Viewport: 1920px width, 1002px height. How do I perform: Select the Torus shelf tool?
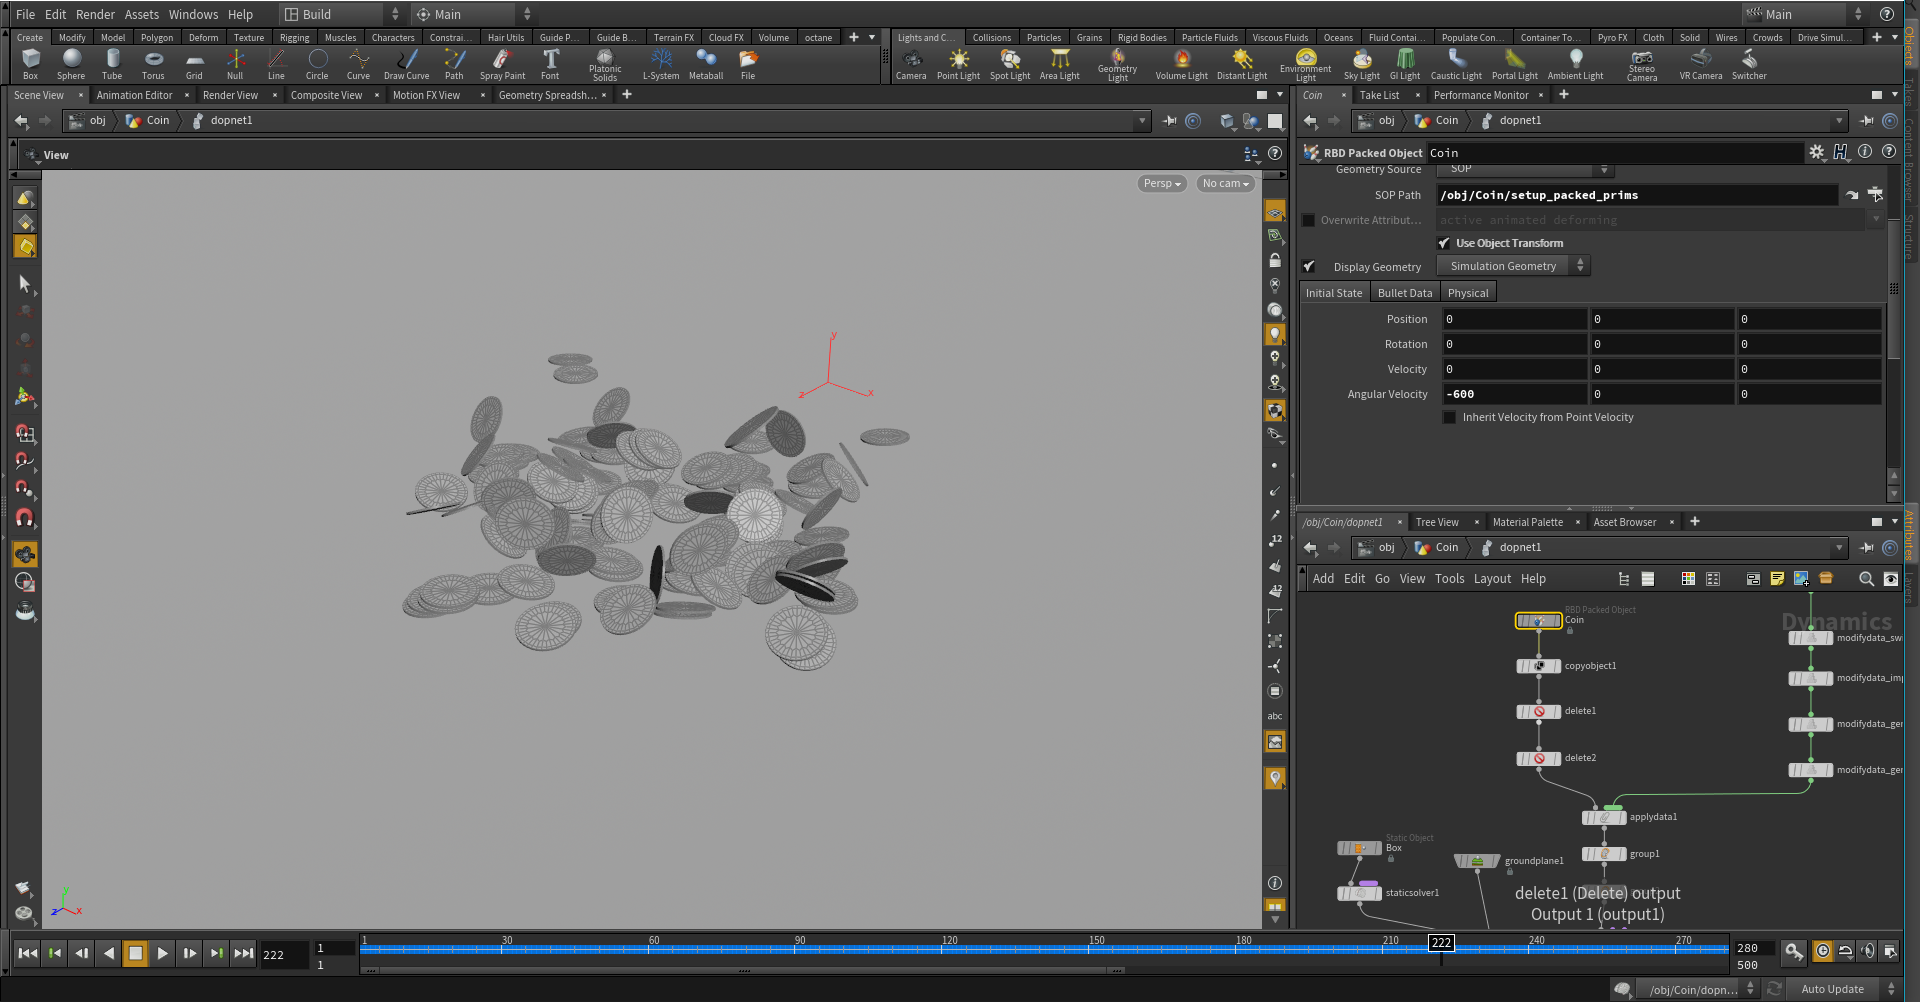click(x=153, y=65)
